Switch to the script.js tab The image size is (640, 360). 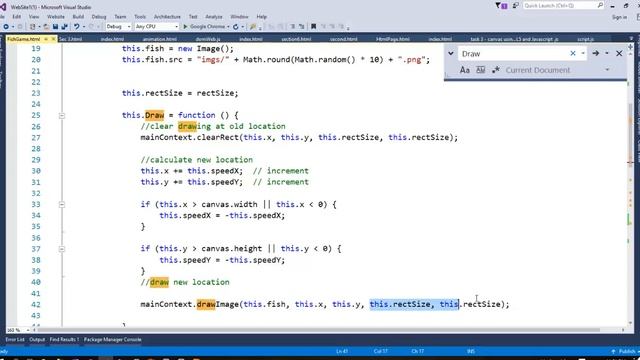coord(586,39)
